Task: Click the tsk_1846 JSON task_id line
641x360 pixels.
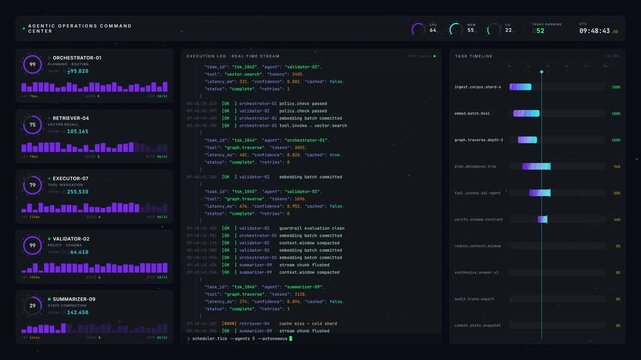Action: pyautogui.click(x=264, y=287)
